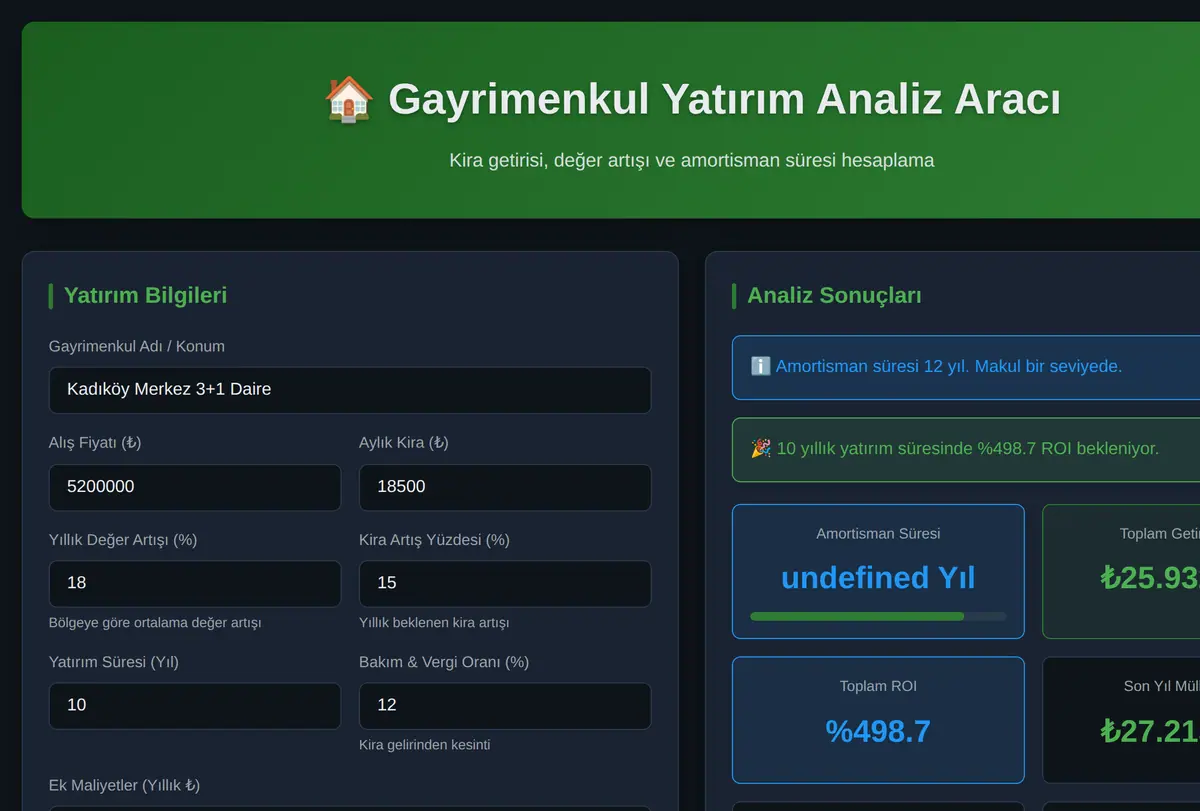
Task: Focus the Aylık Kira input field
Action: pos(505,487)
